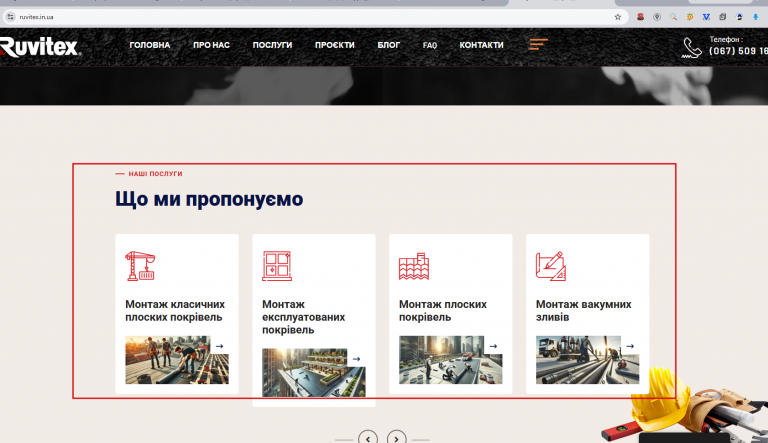Click the roof tiles icon on third card
The width and height of the screenshot is (768, 443).
pos(414,266)
